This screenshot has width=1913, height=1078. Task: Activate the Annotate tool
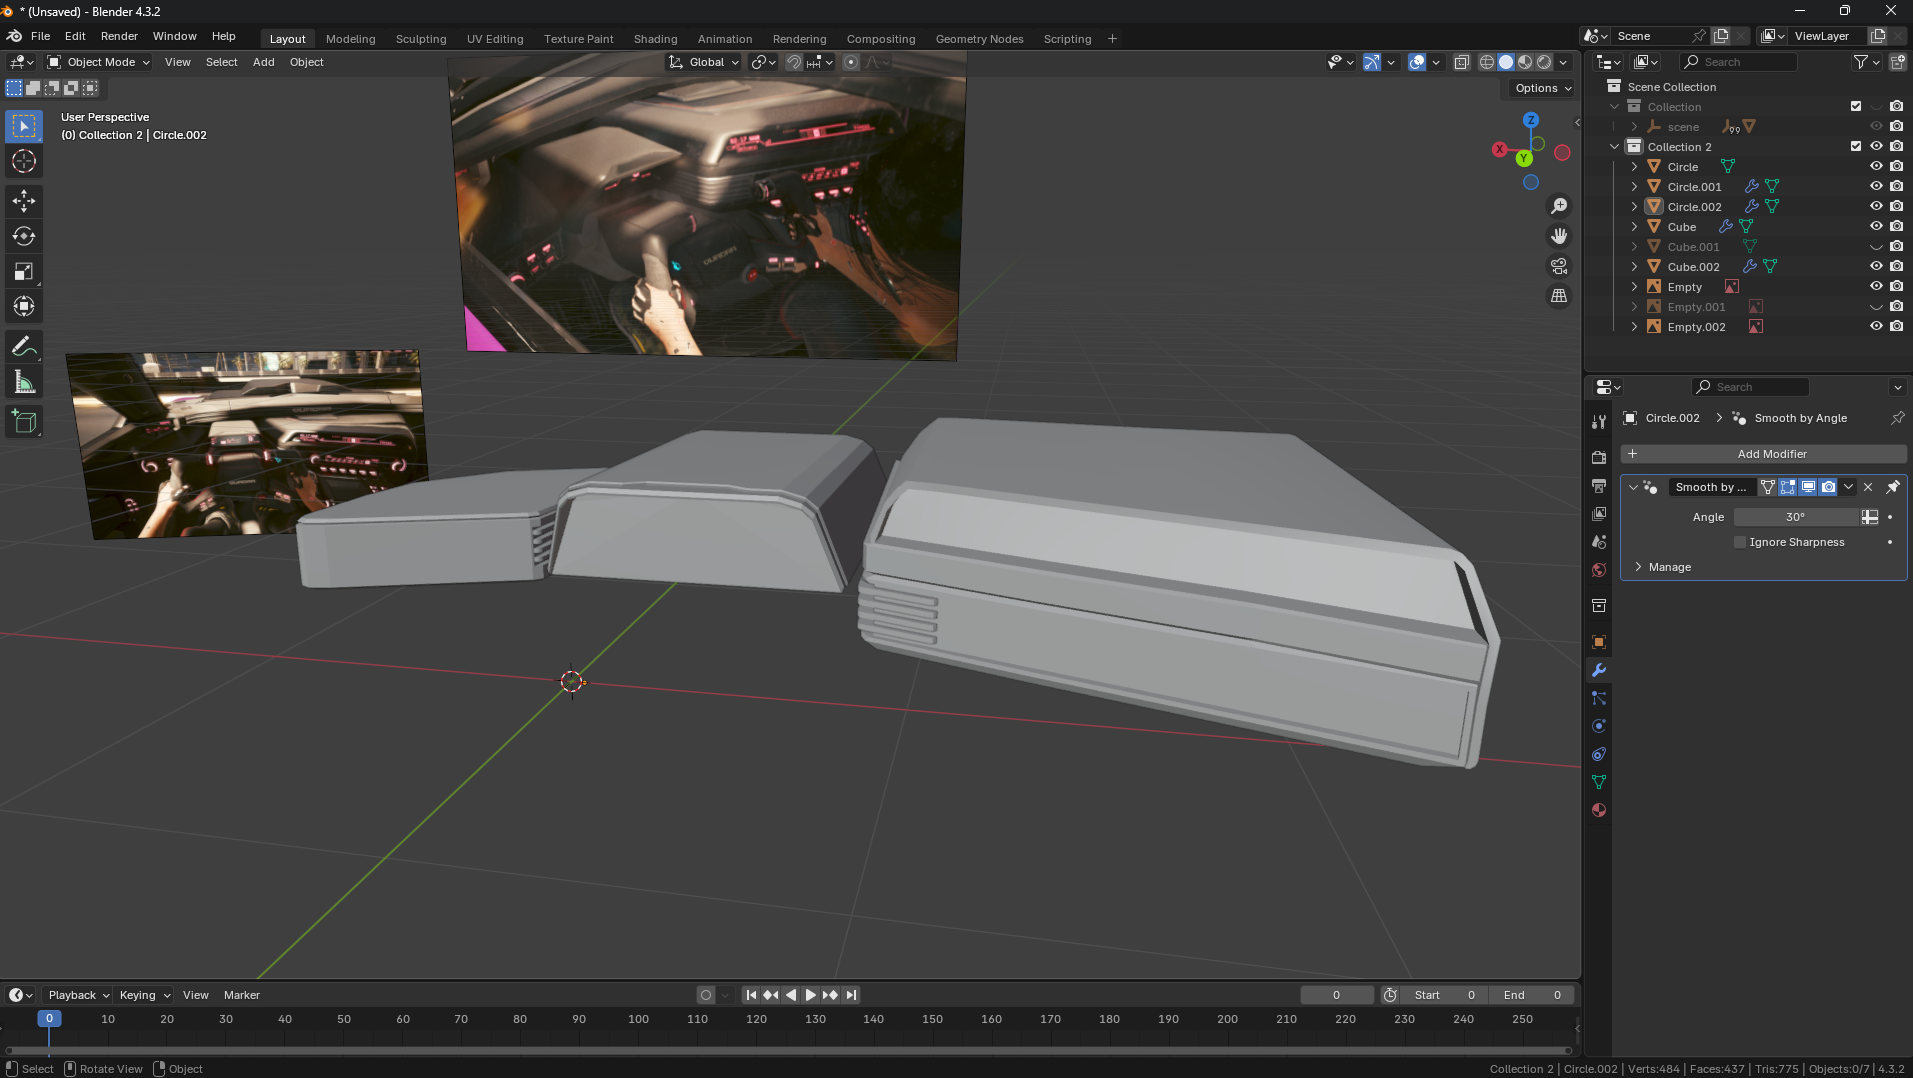coord(24,347)
